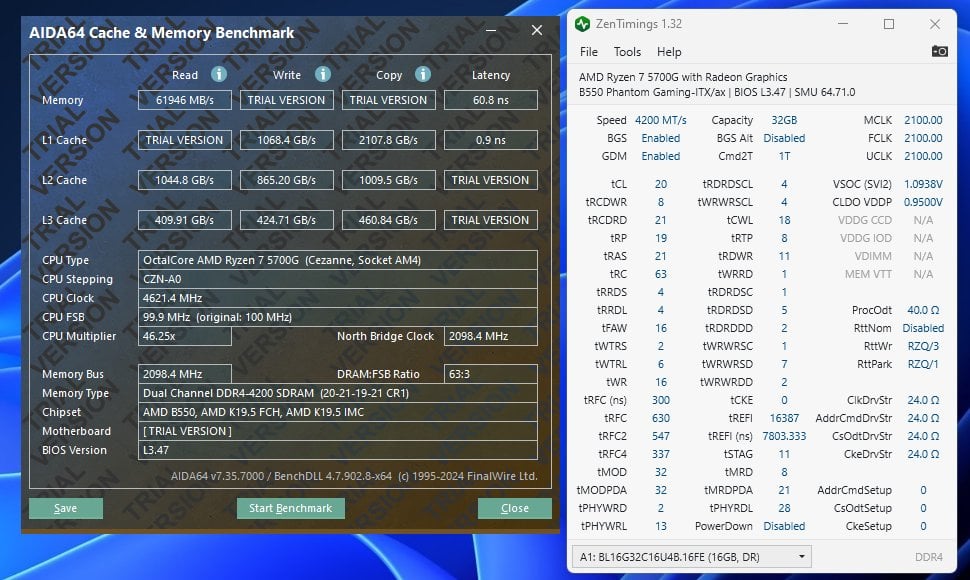The width and height of the screenshot is (970, 580).
Task: Click Memory Read value 61946 MB/s
Action: coord(184,100)
